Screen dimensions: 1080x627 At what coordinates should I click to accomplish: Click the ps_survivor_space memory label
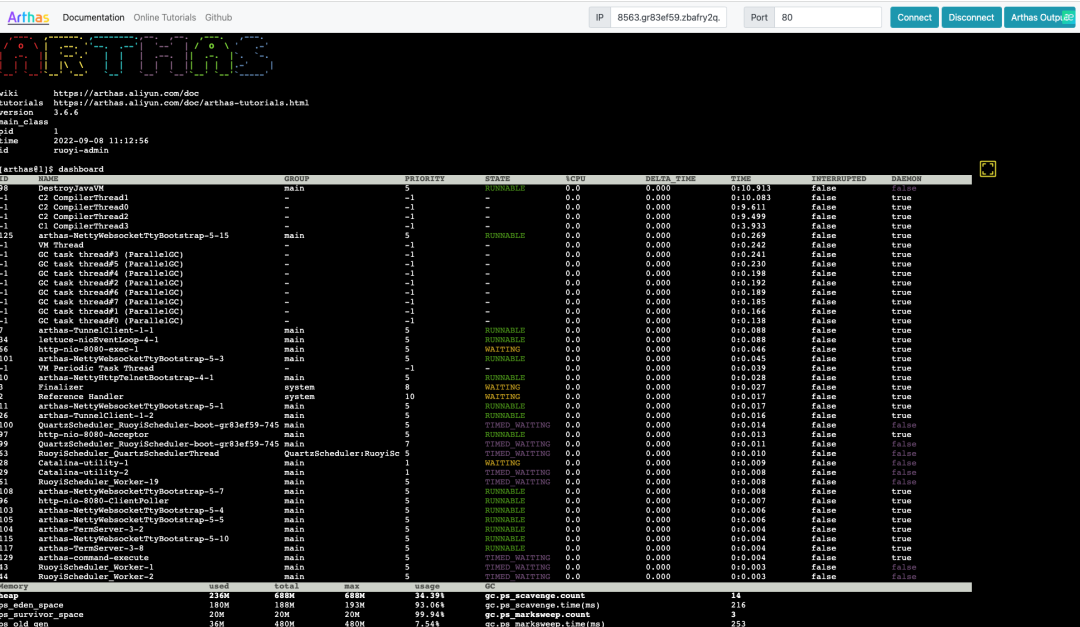41,615
